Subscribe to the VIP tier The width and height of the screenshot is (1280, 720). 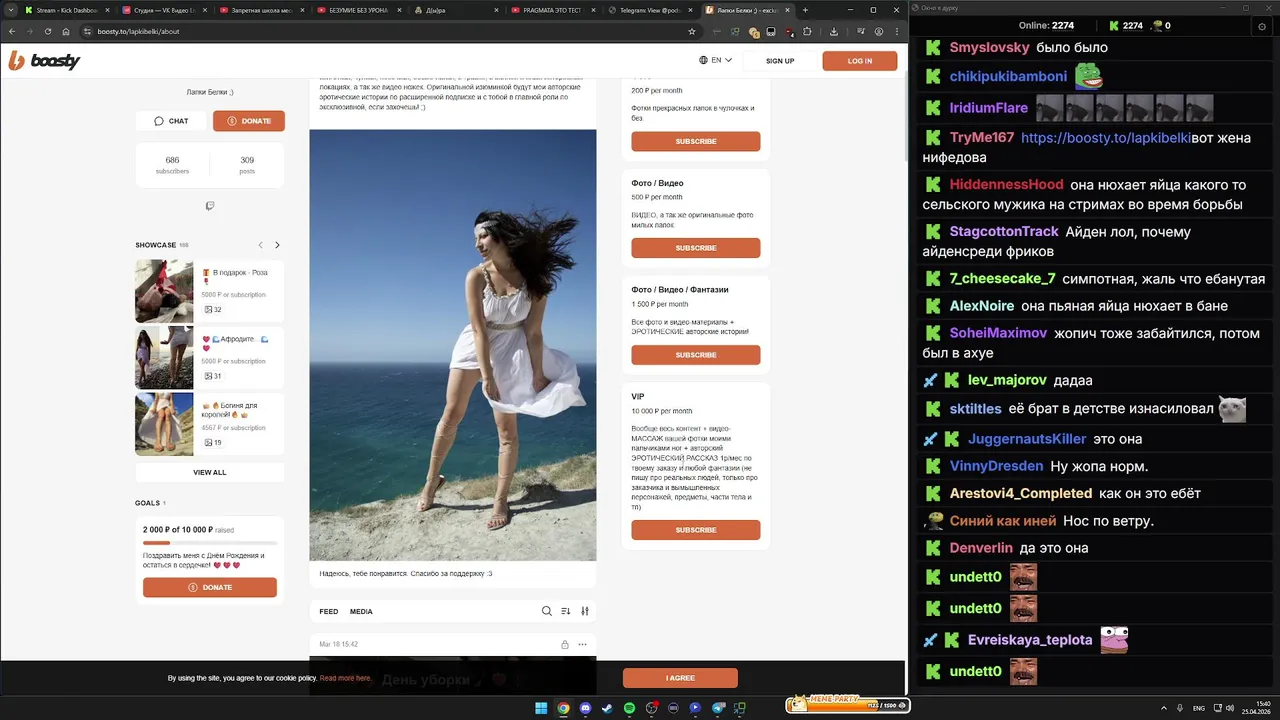click(x=696, y=530)
